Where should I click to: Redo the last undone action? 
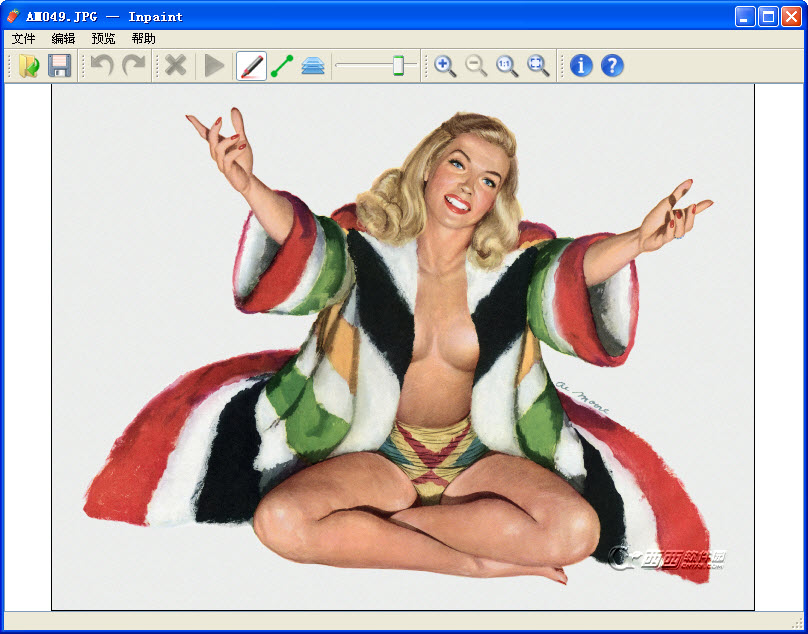pyautogui.click(x=133, y=66)
